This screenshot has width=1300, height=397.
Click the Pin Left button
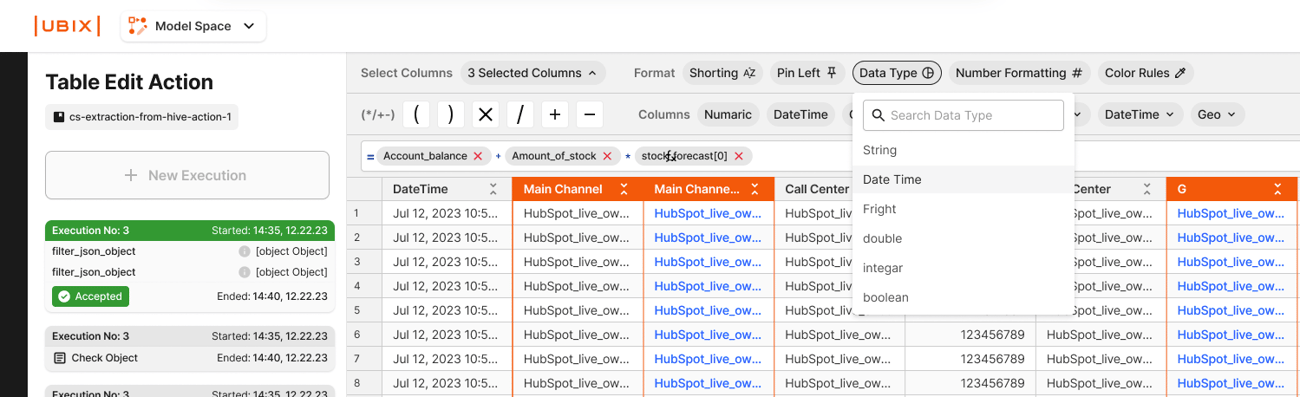pyautogui.click(x=807, y=73)
